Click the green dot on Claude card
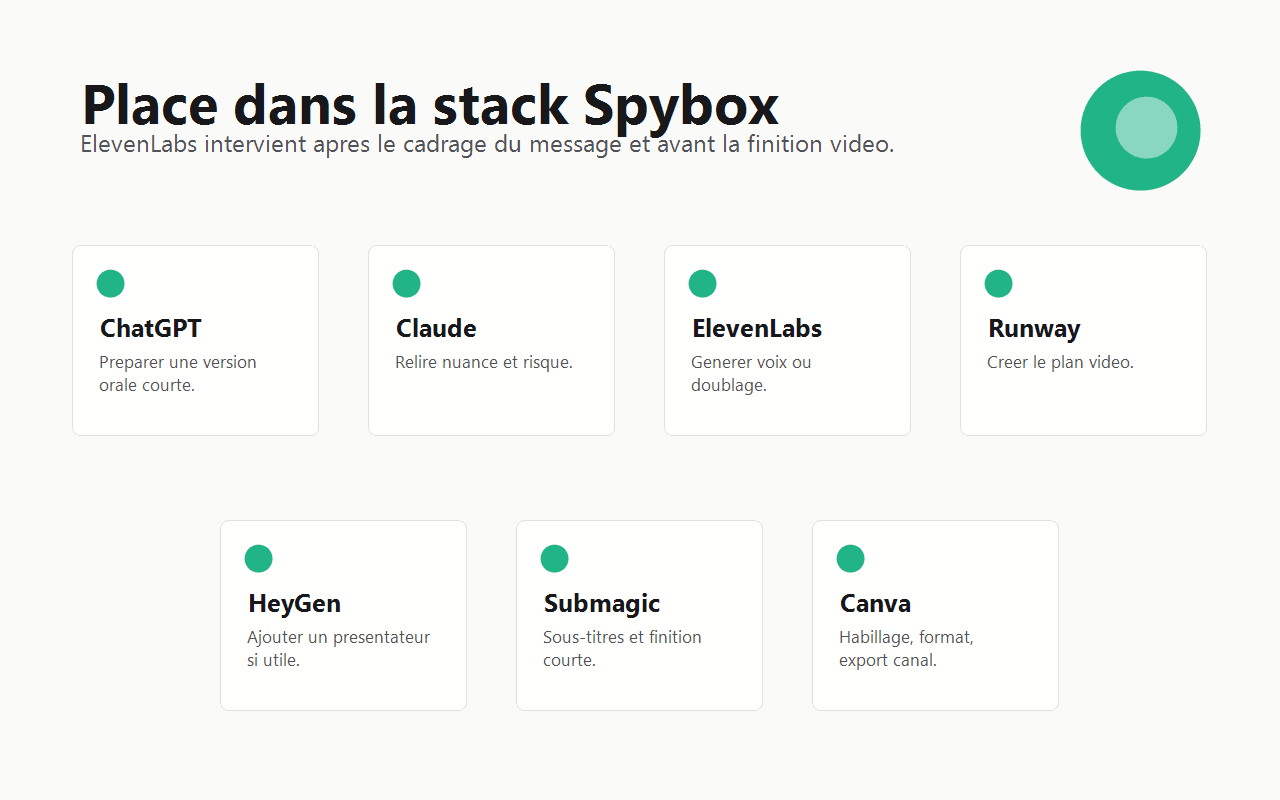The image size is (1280, 800). click(x=406, y=283)
